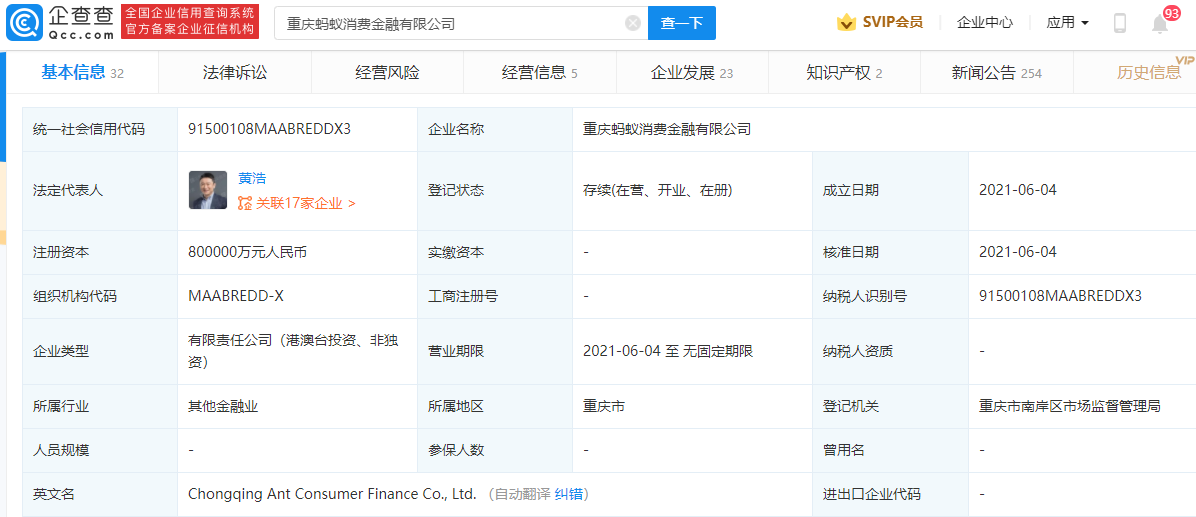Switch to the 知识产权 tab
The image size is (1196, 517).
tap(844, 73)
